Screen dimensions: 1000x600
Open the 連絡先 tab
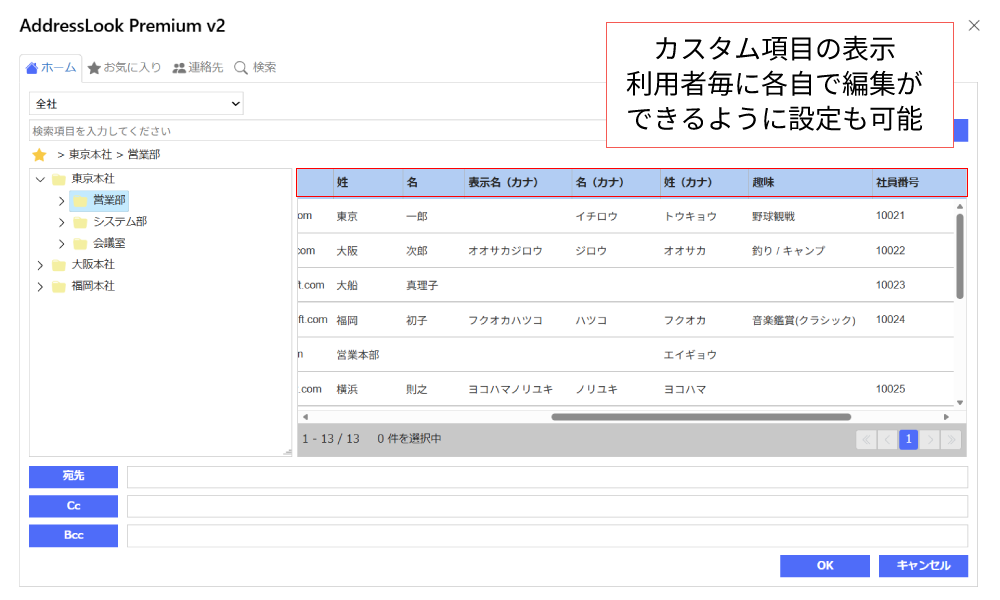point(197,68)
